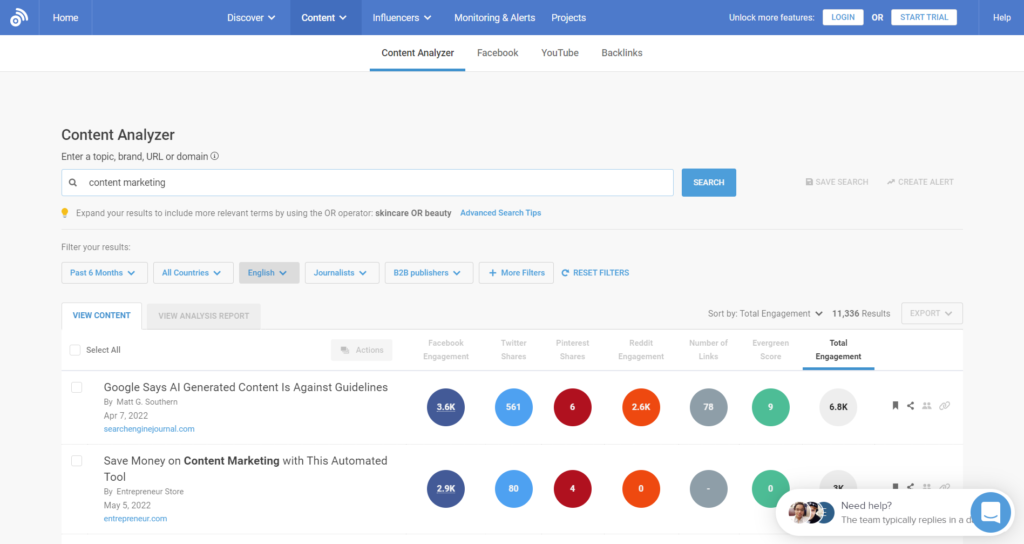Select the Save Money on Content Marketing checkbox
This screenshot has height=544, width=1024.
[x=77, y=461]
